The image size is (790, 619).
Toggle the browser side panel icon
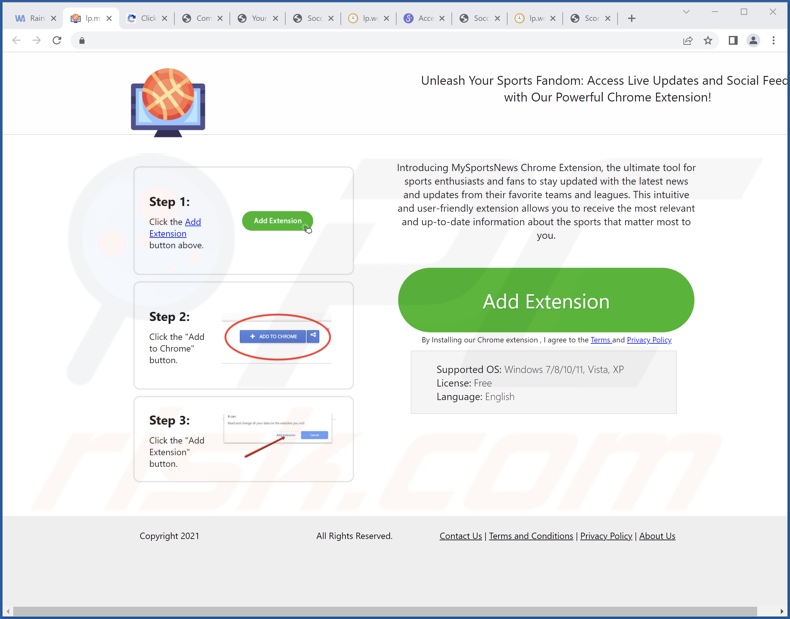733,41
